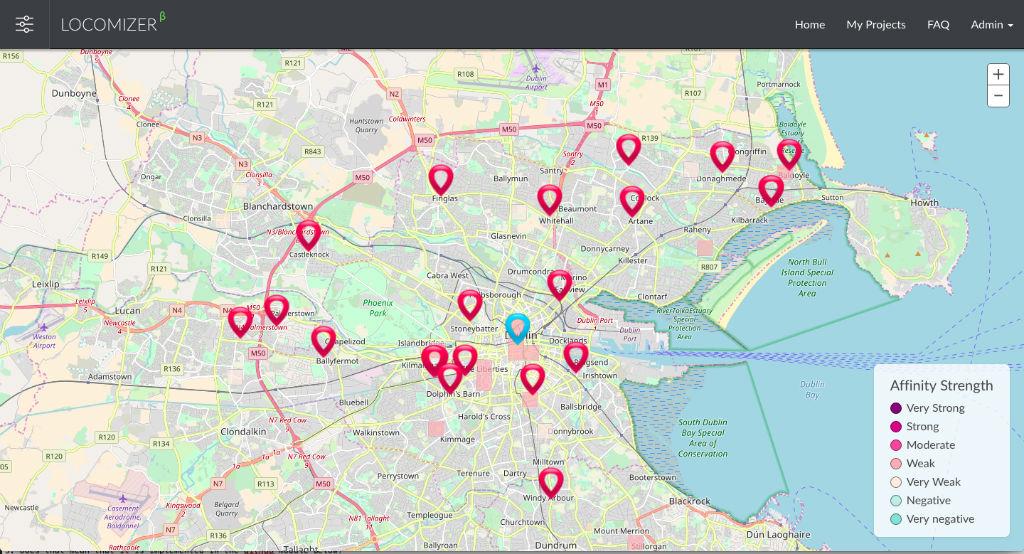Select the map pin near Castleknock
The image size is (1024, 554).
308,233
